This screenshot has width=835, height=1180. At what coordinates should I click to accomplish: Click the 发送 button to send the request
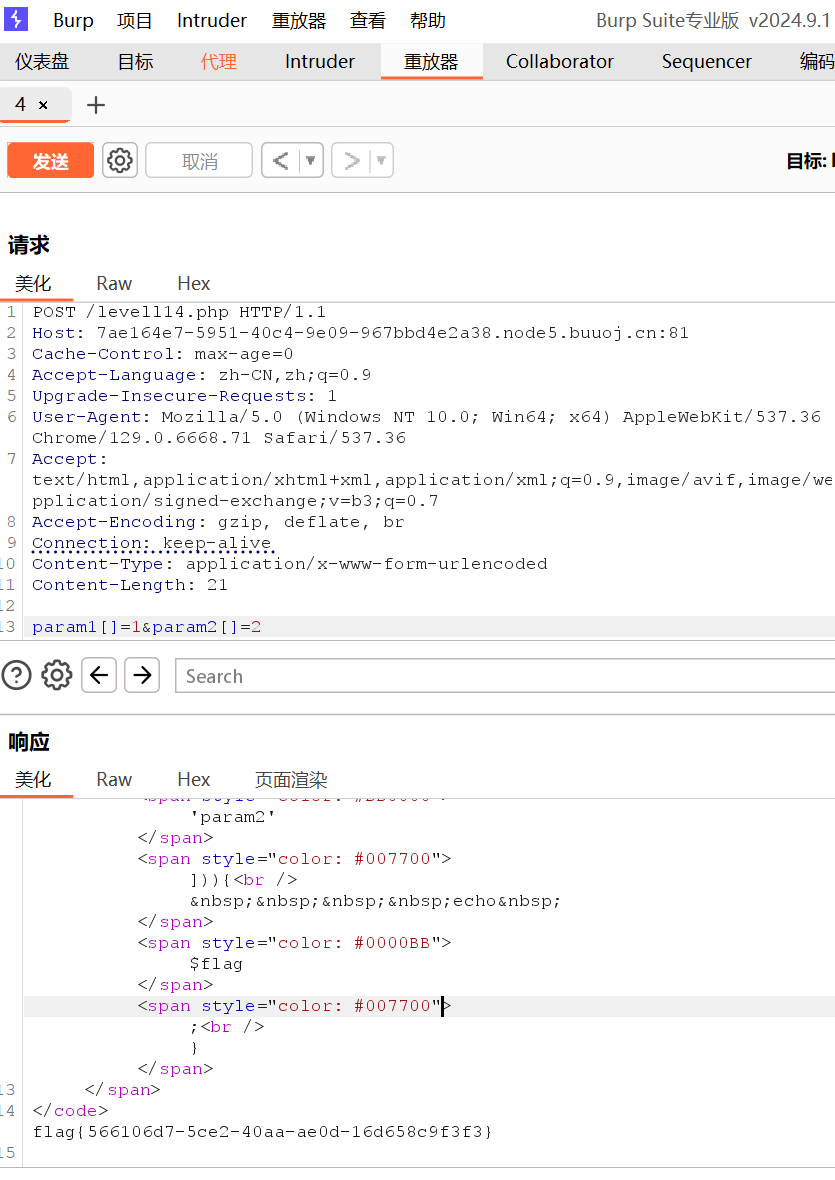(x=50, y=160)
